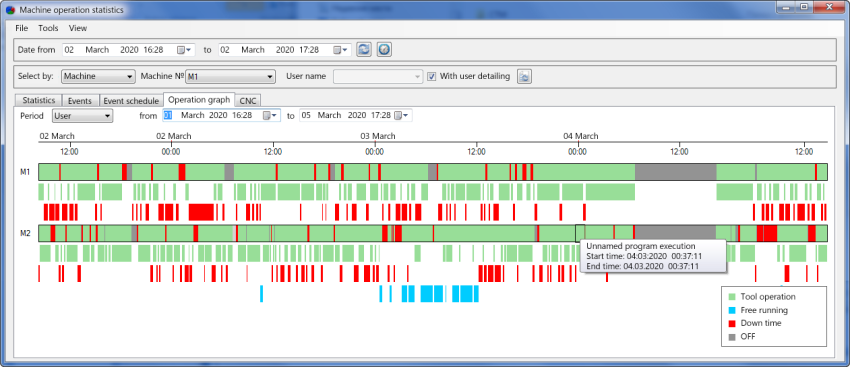850x367 pixels.
Task: Open calendar picker for Date from field
Action: [x=184, y=50]
